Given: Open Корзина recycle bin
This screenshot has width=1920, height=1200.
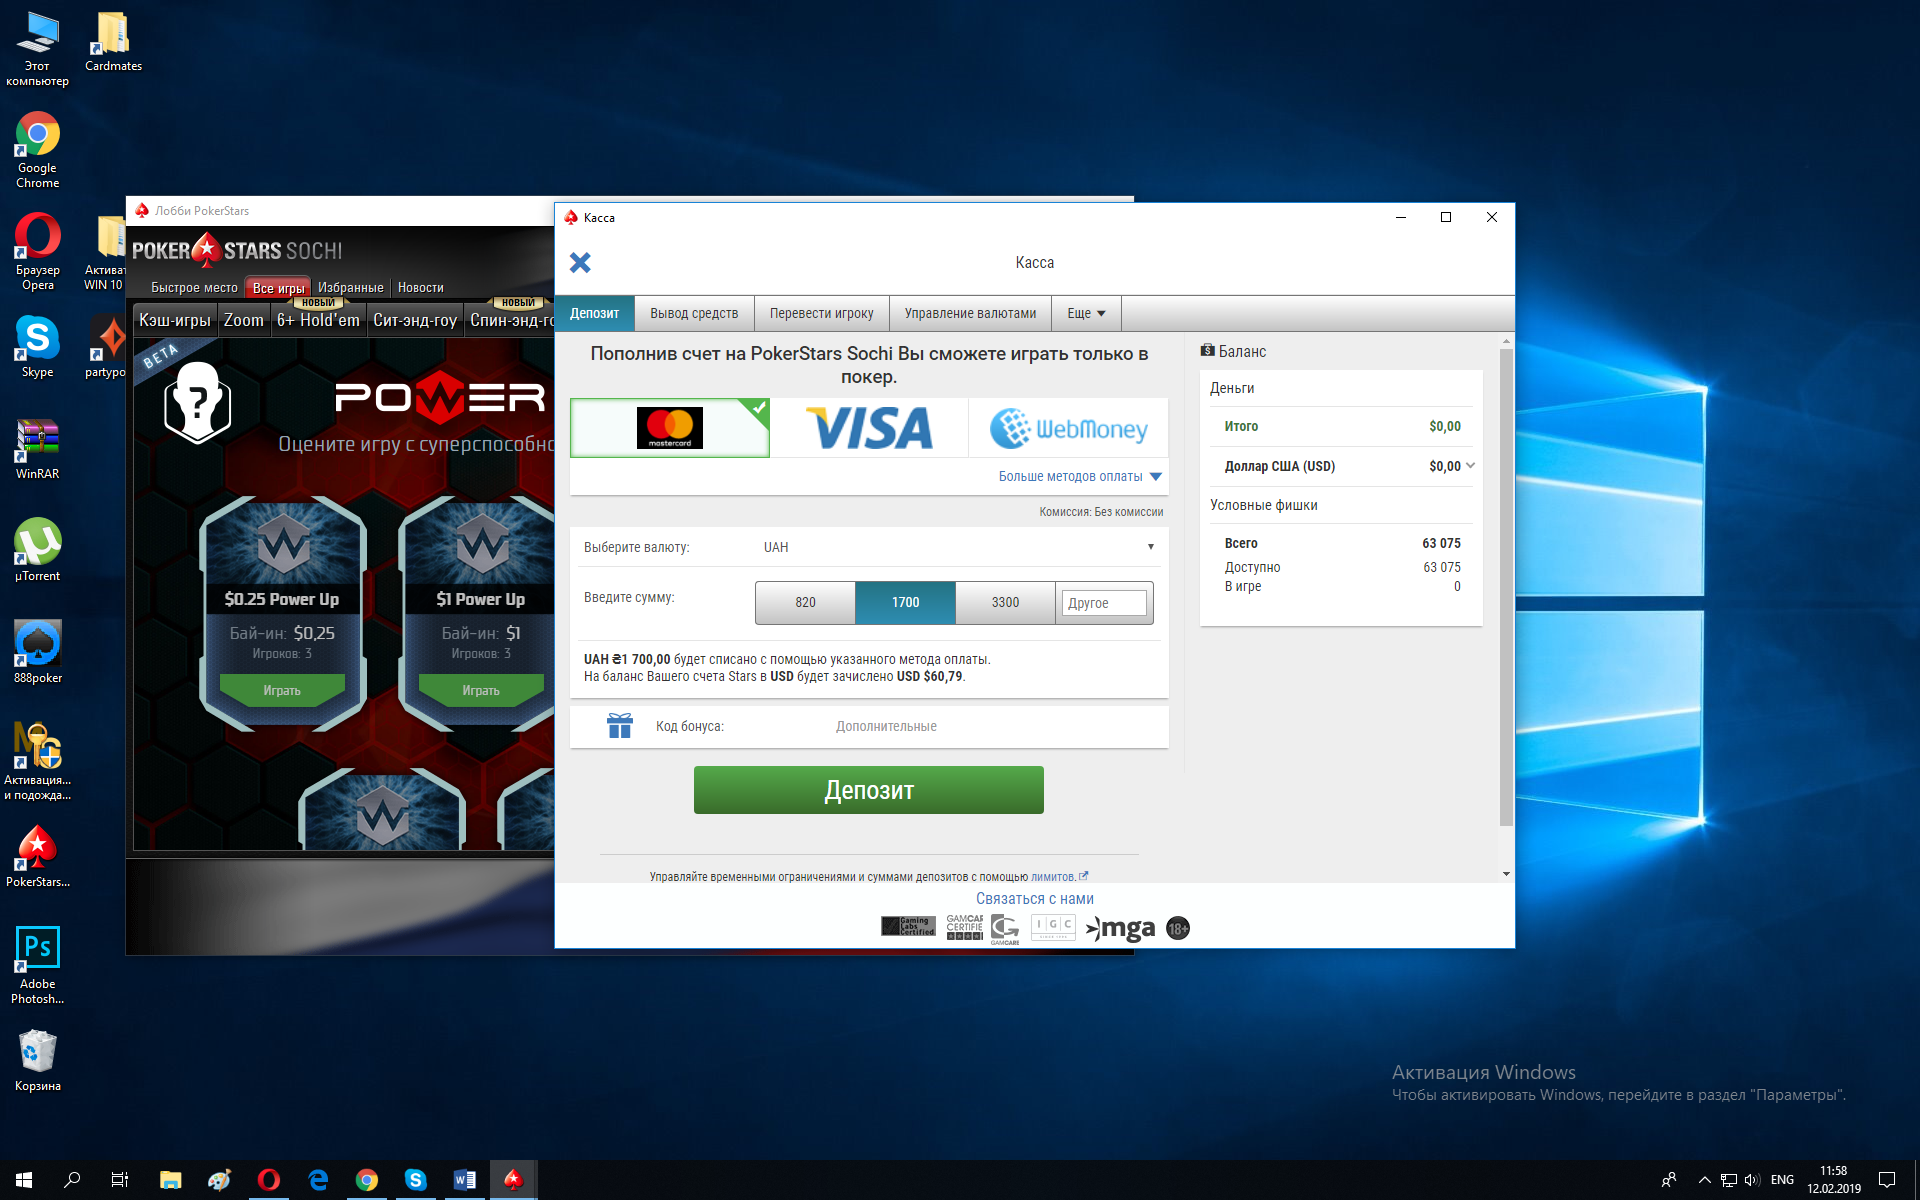Looking at the screenshot, I should 38,1061.
